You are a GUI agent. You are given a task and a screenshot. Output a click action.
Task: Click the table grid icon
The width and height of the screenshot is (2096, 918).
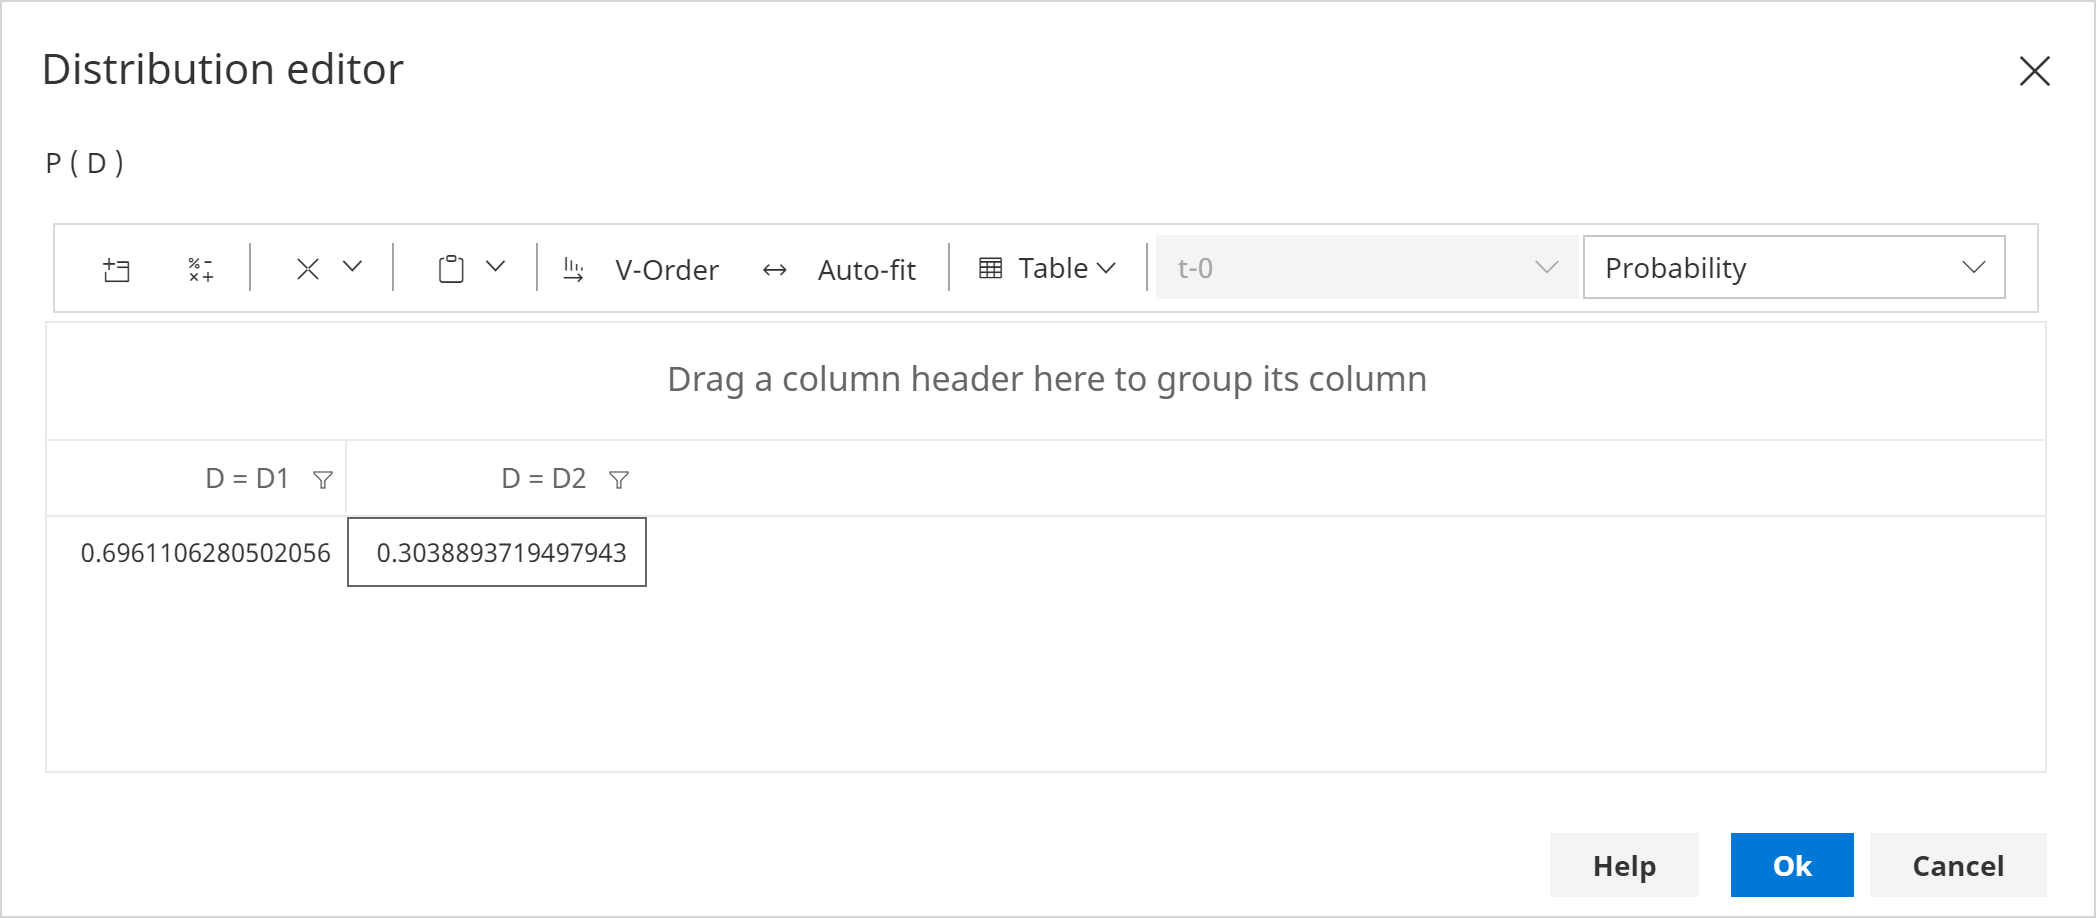click(990, 268)
